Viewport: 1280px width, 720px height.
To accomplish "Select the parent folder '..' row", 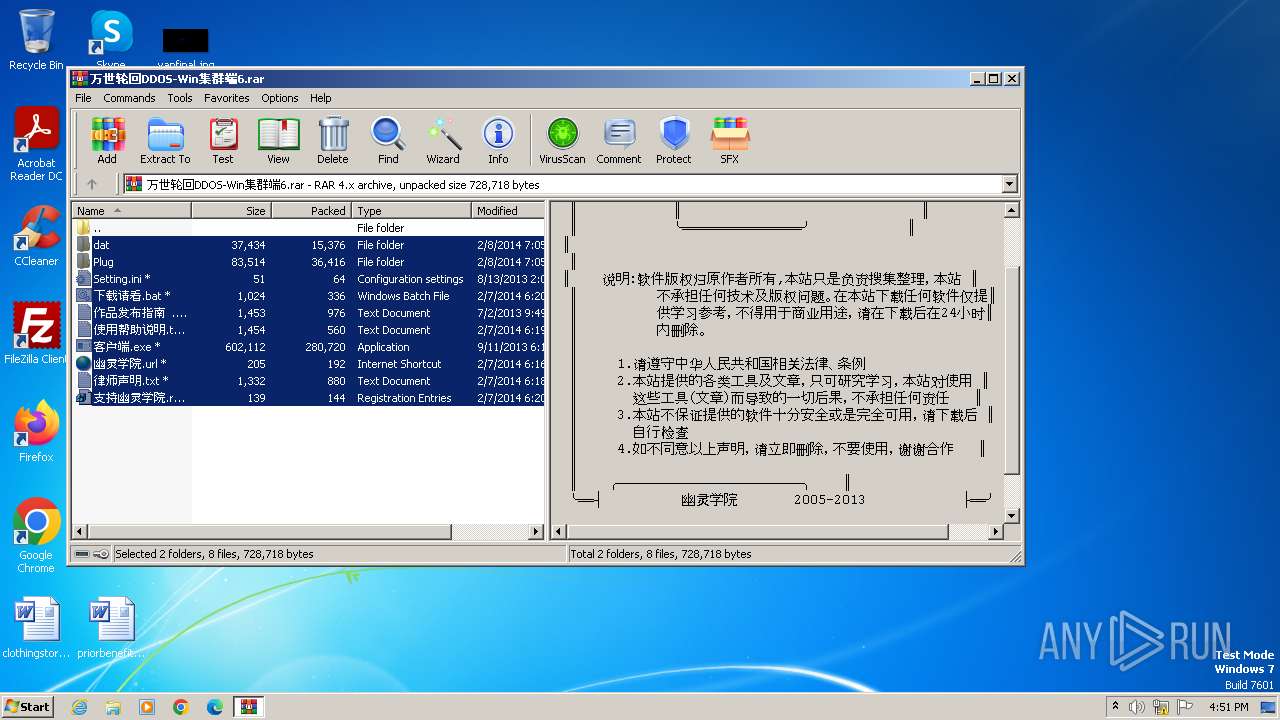I will (309, 228).
